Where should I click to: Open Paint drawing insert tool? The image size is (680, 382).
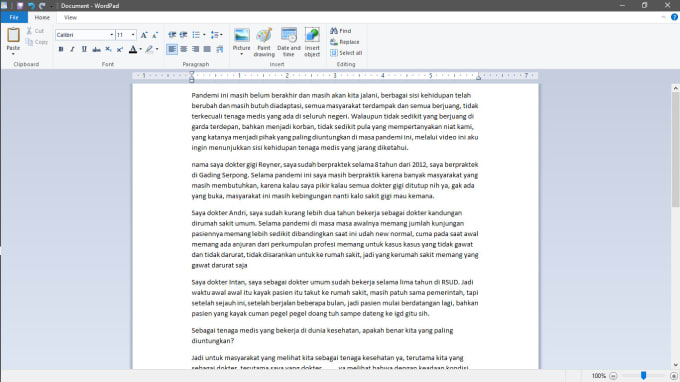tap(264, 42)
